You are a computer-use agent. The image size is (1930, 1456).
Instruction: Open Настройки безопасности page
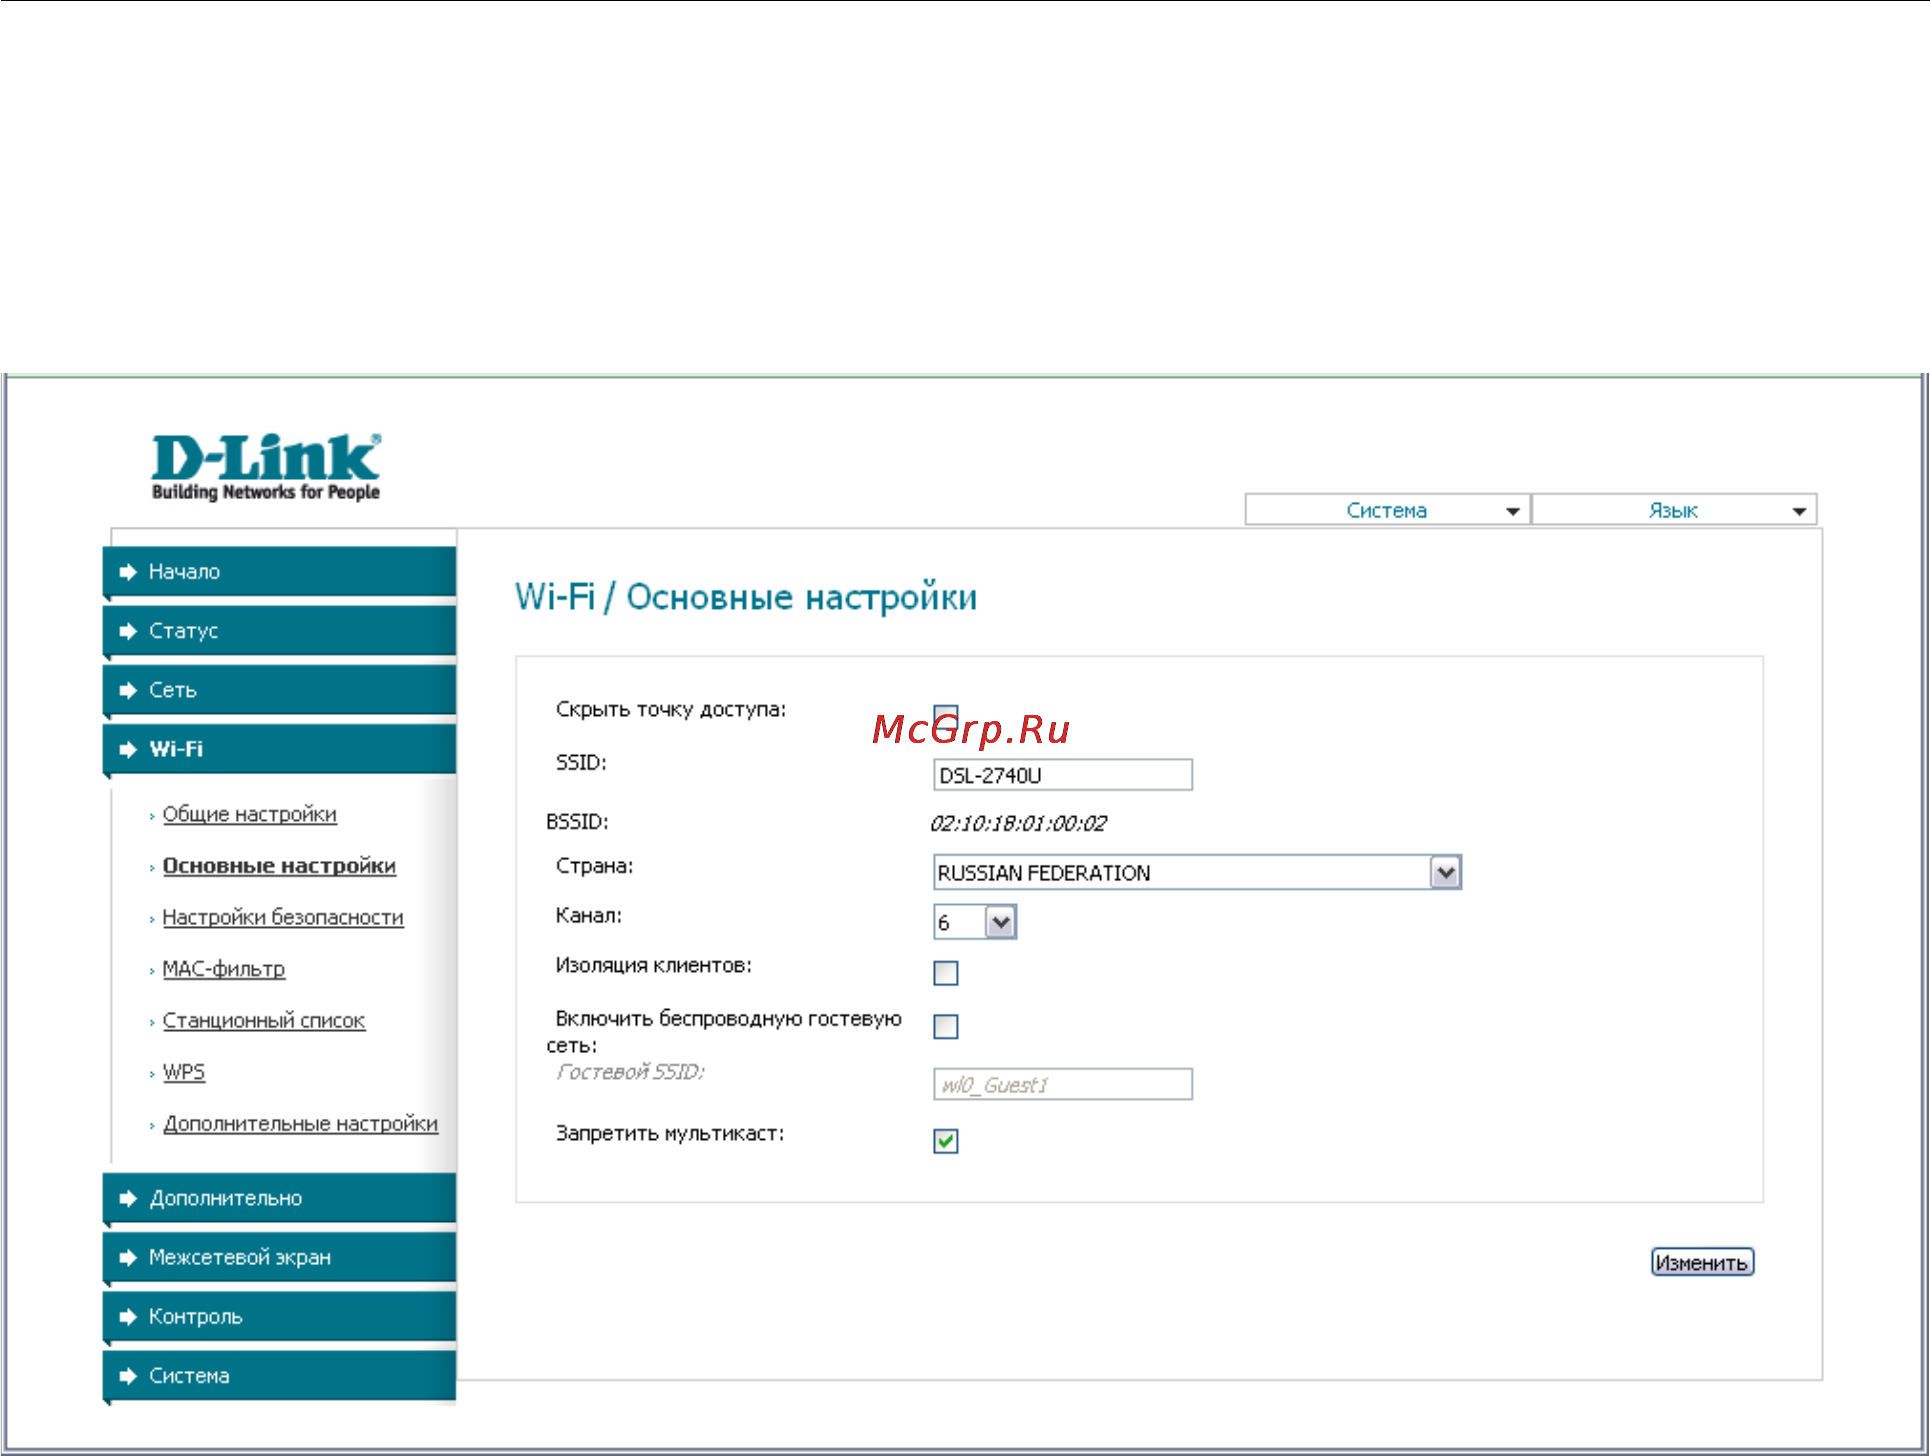pos(283,917)
